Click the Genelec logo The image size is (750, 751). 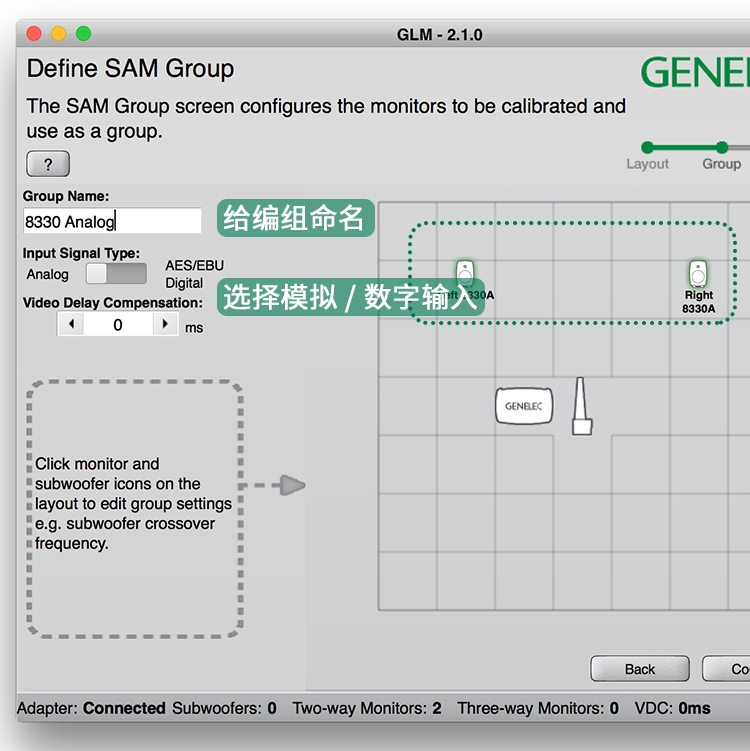coord(695,72)
